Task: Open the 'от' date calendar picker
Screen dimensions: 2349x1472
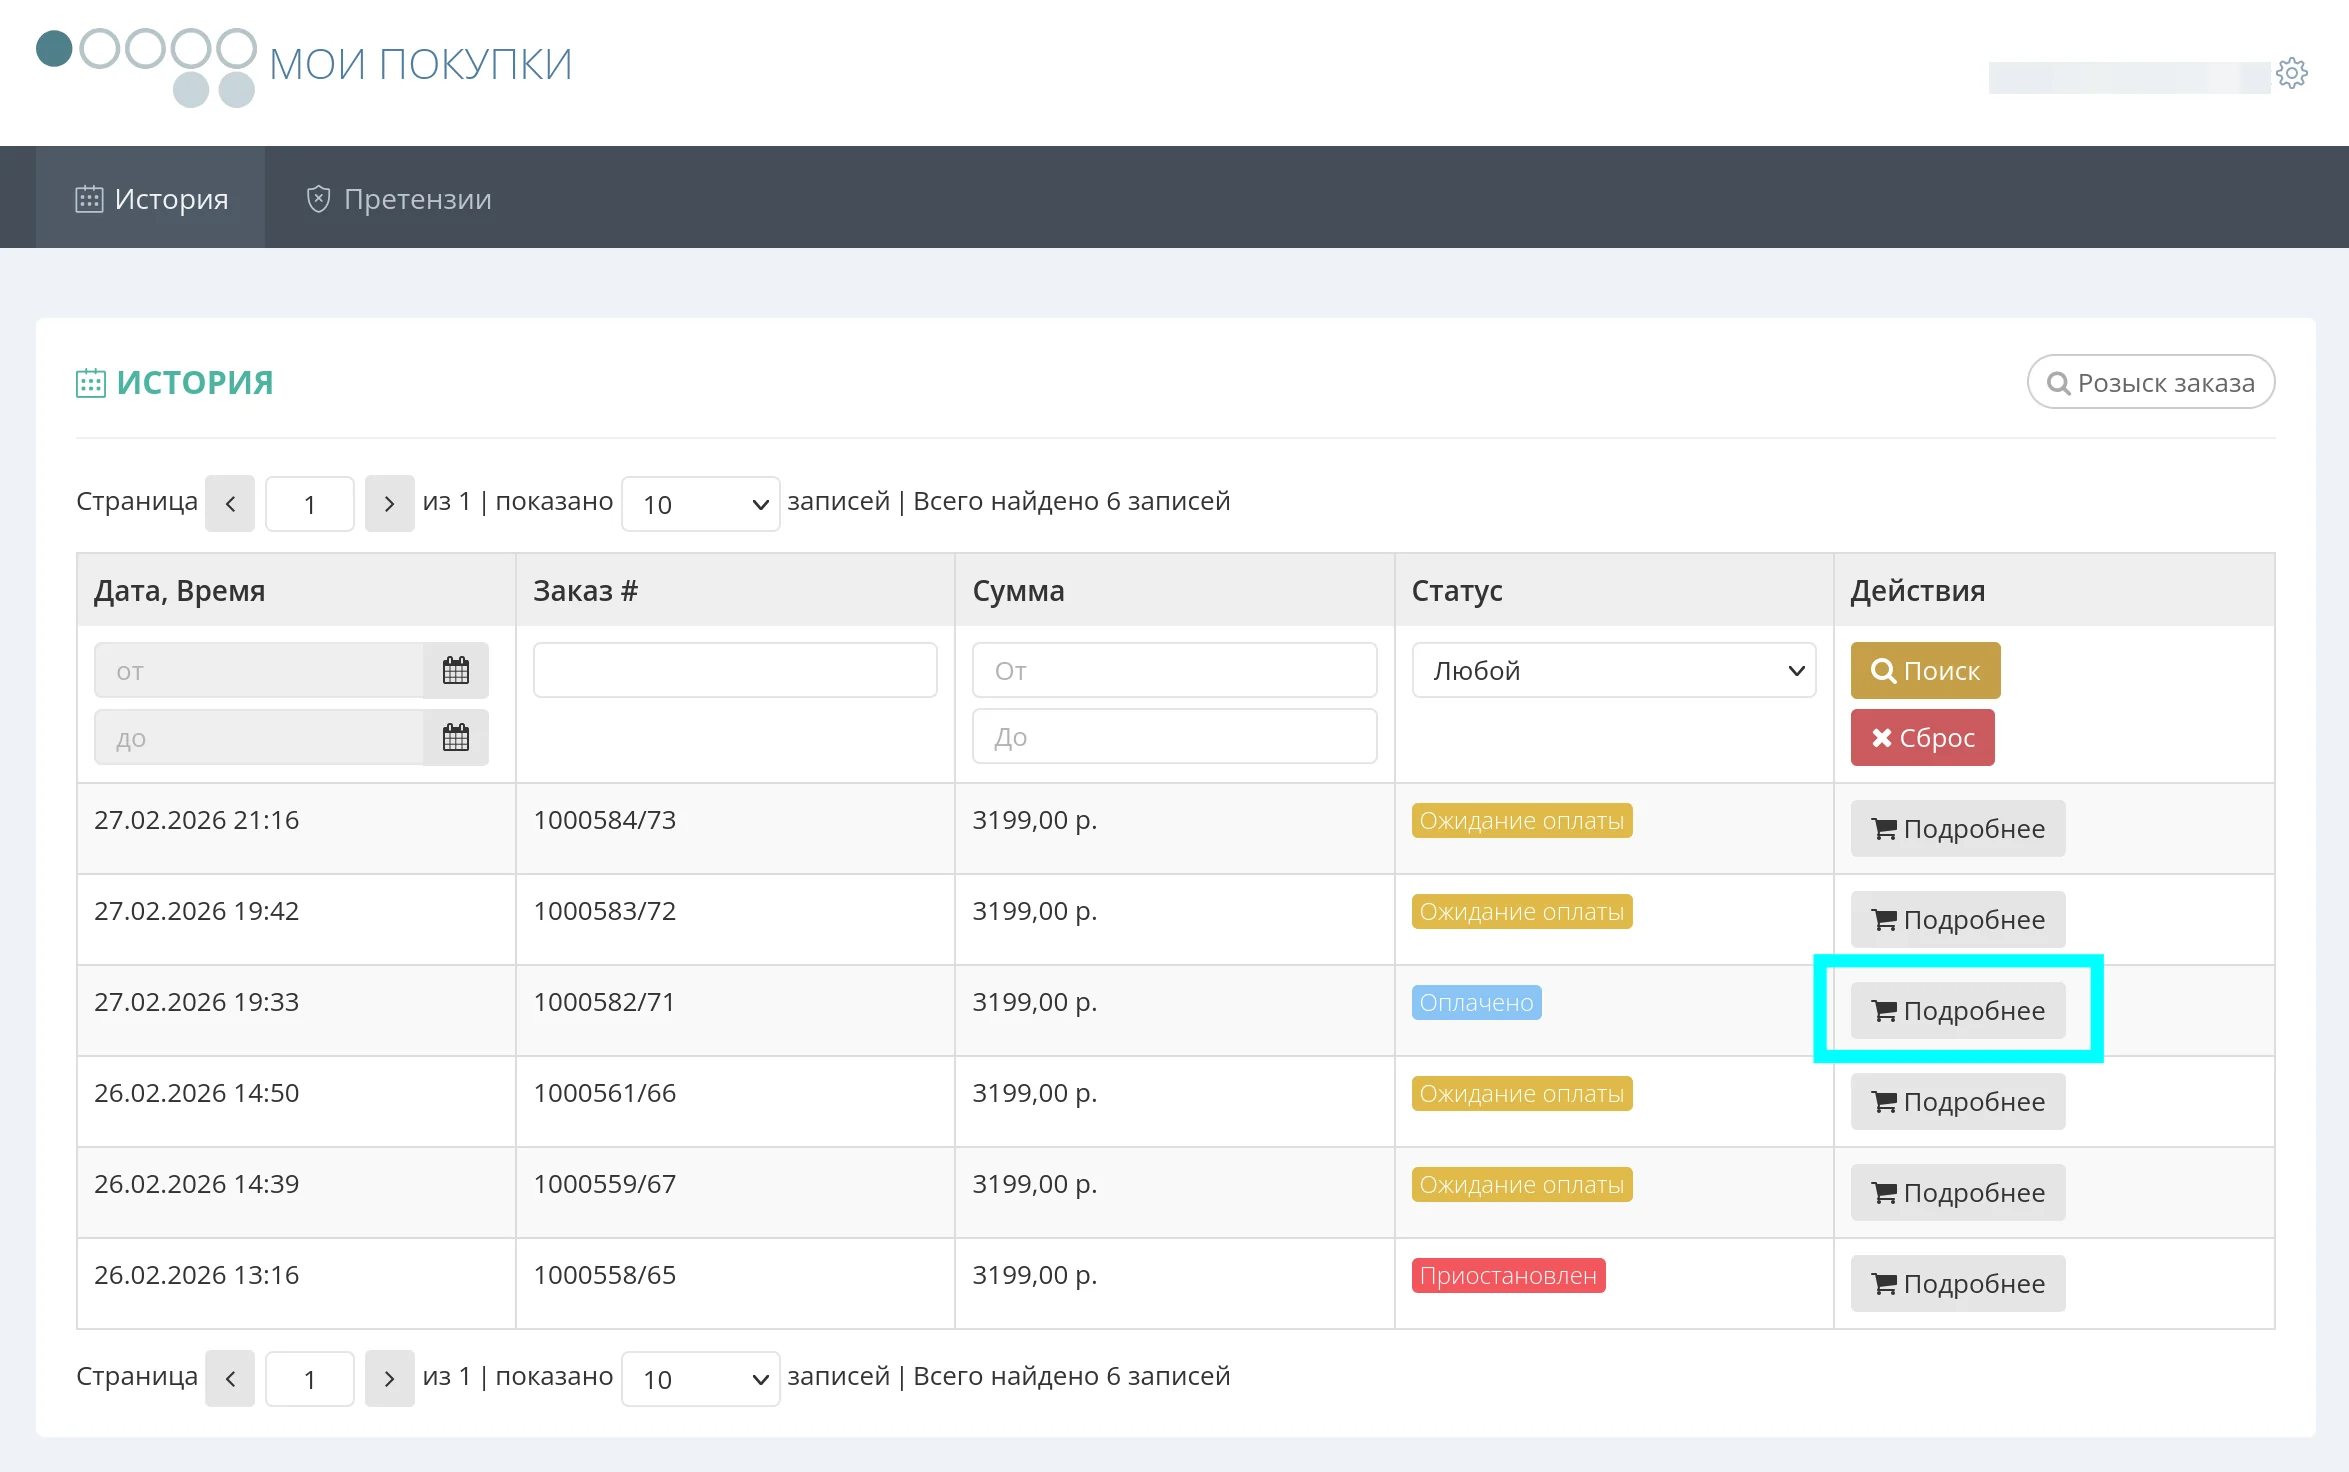Action: tap(455, 670)
